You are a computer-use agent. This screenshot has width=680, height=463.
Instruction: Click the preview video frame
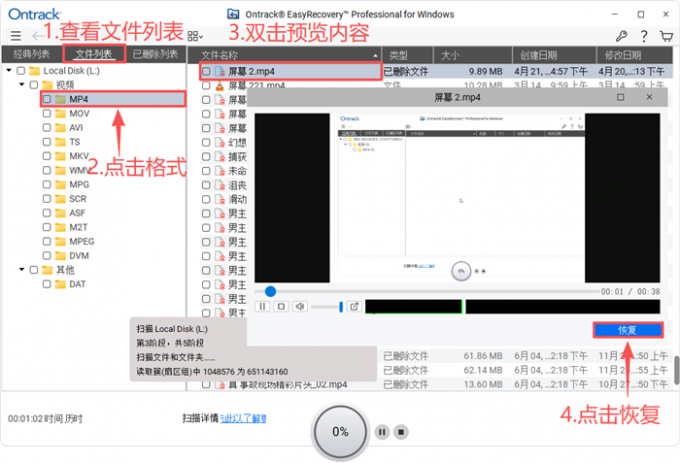click(458, 198)
